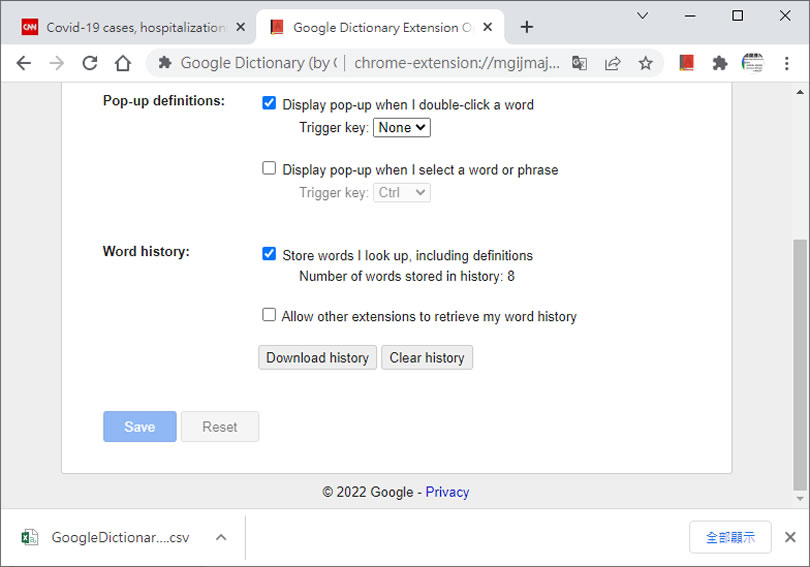
Task: Open Google Dictionary extension red book icon
Action: pos(687,63)
